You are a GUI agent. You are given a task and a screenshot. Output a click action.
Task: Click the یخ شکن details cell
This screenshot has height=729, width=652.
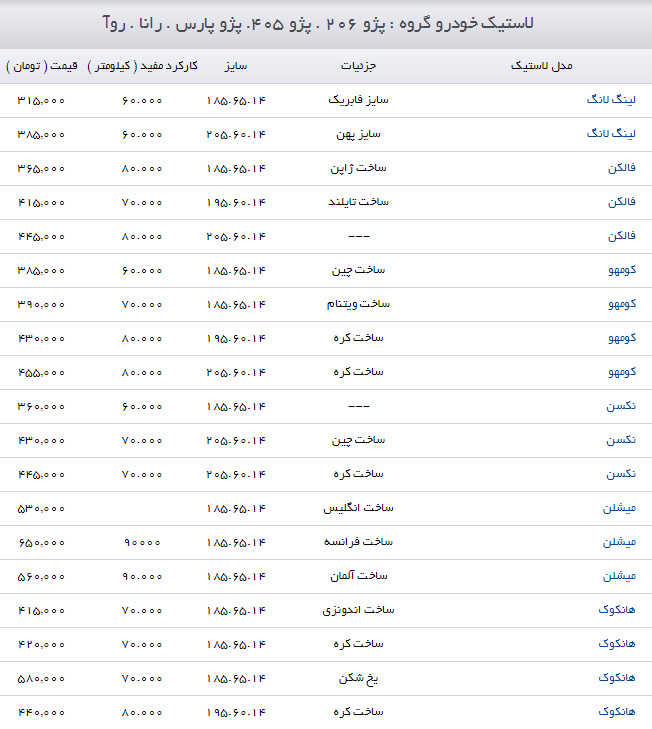[359, 678]
